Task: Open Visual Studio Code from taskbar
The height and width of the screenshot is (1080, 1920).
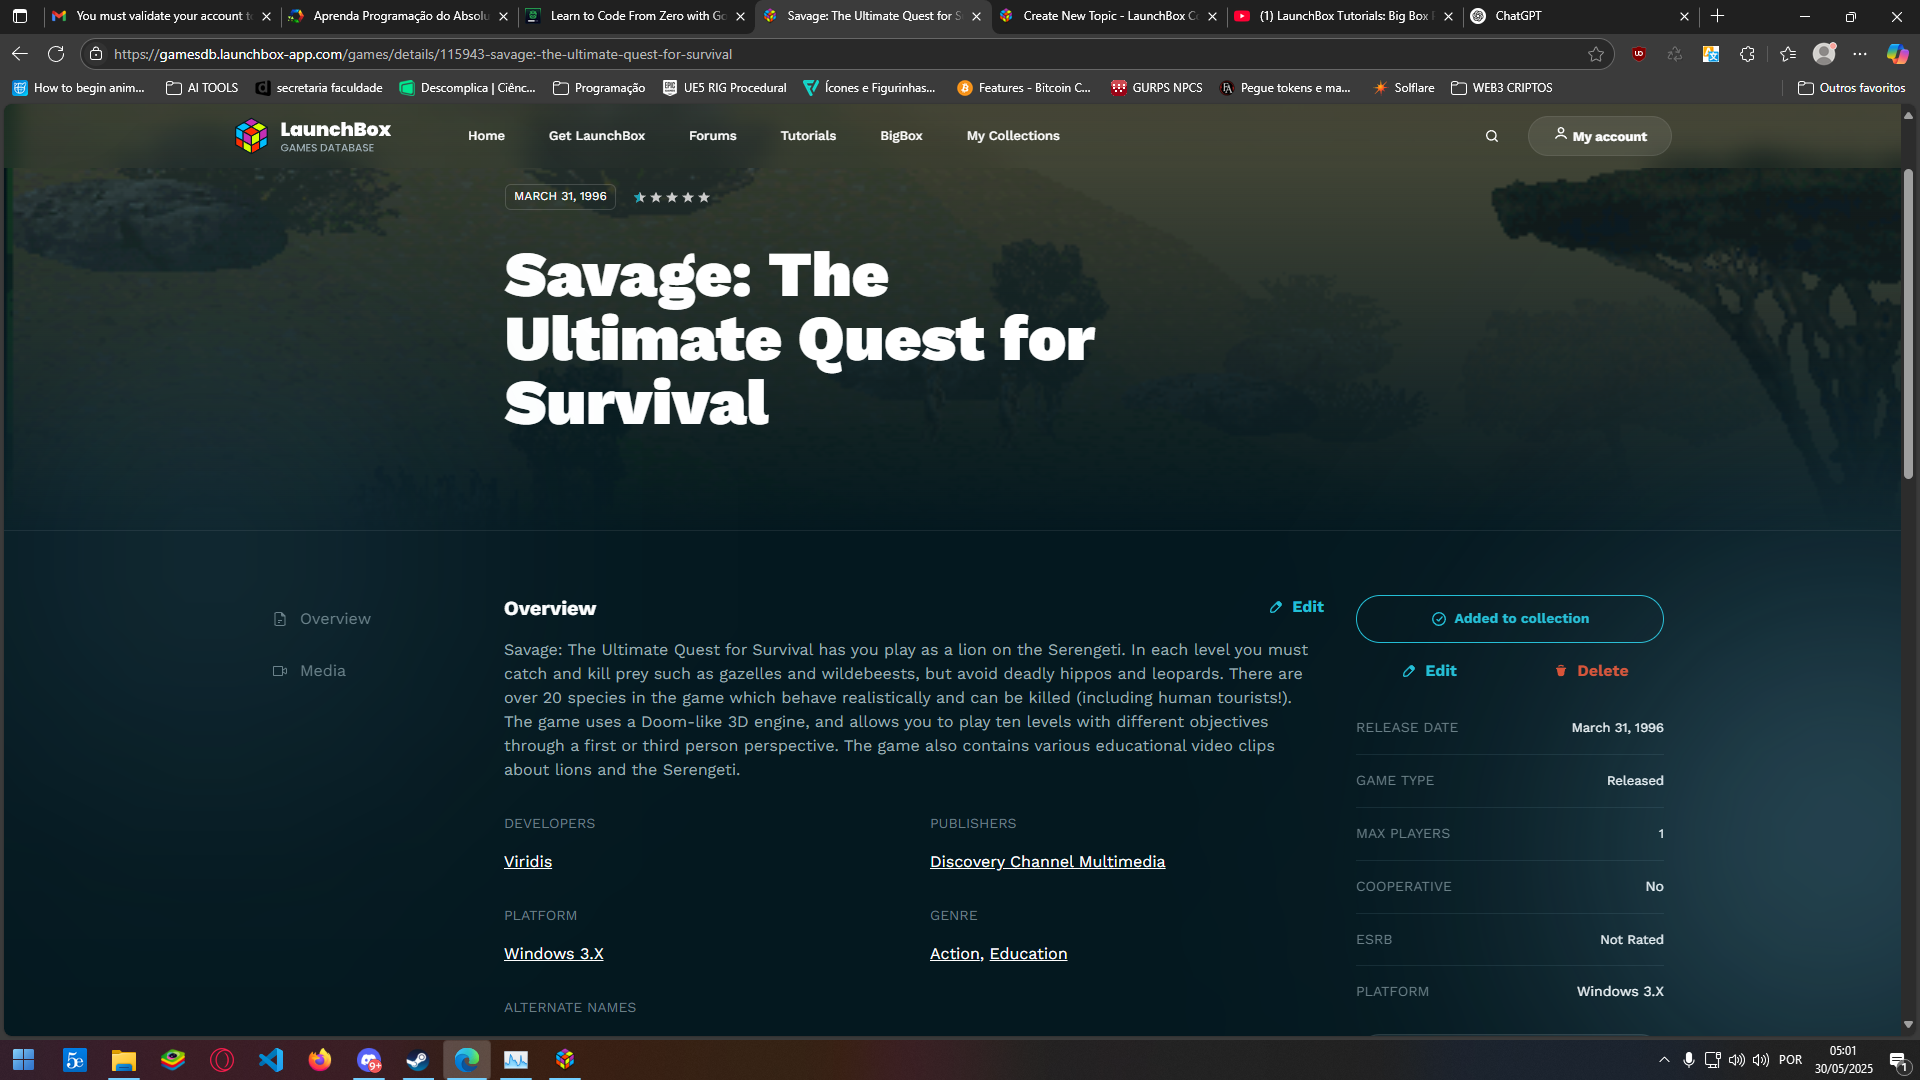Action: pos(271,1060)
